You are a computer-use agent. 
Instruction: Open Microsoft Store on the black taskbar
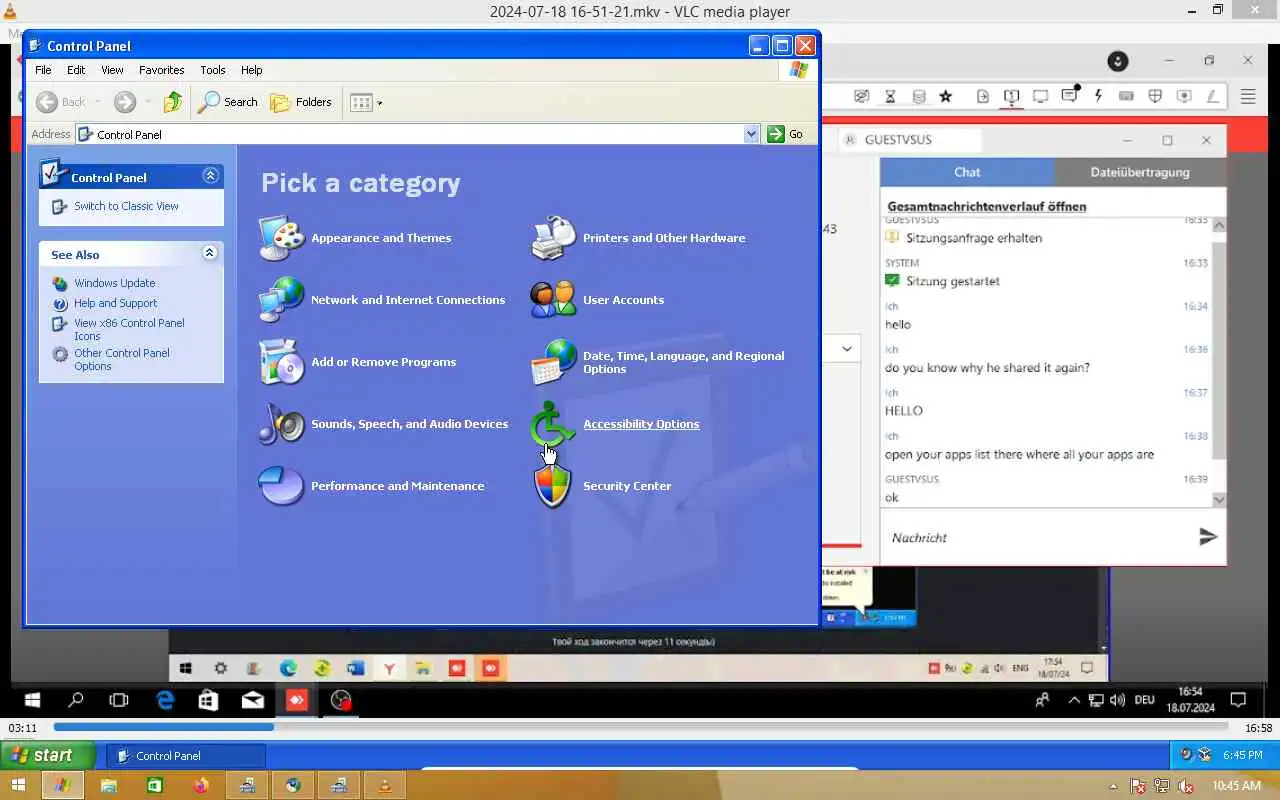pos(208,701)
